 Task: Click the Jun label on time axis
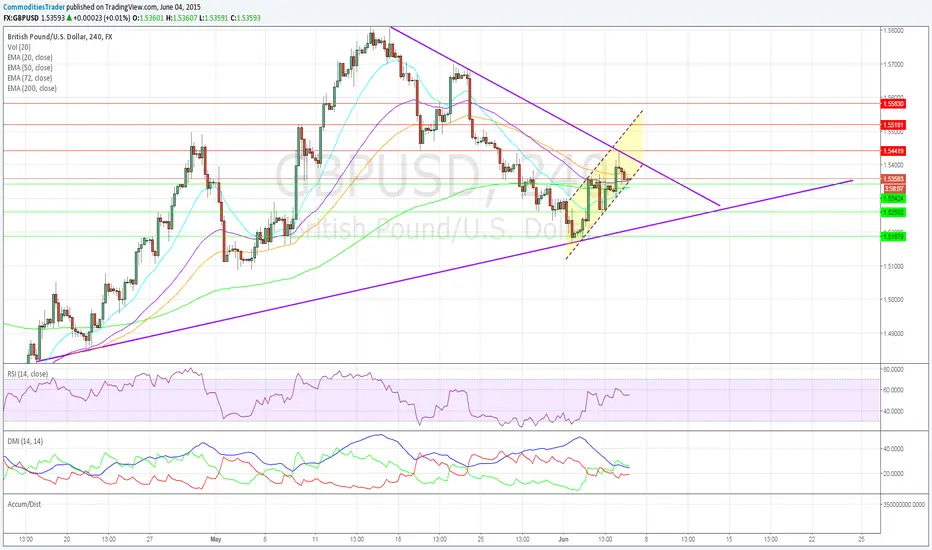pyautogui.click(x=563, y=539)
